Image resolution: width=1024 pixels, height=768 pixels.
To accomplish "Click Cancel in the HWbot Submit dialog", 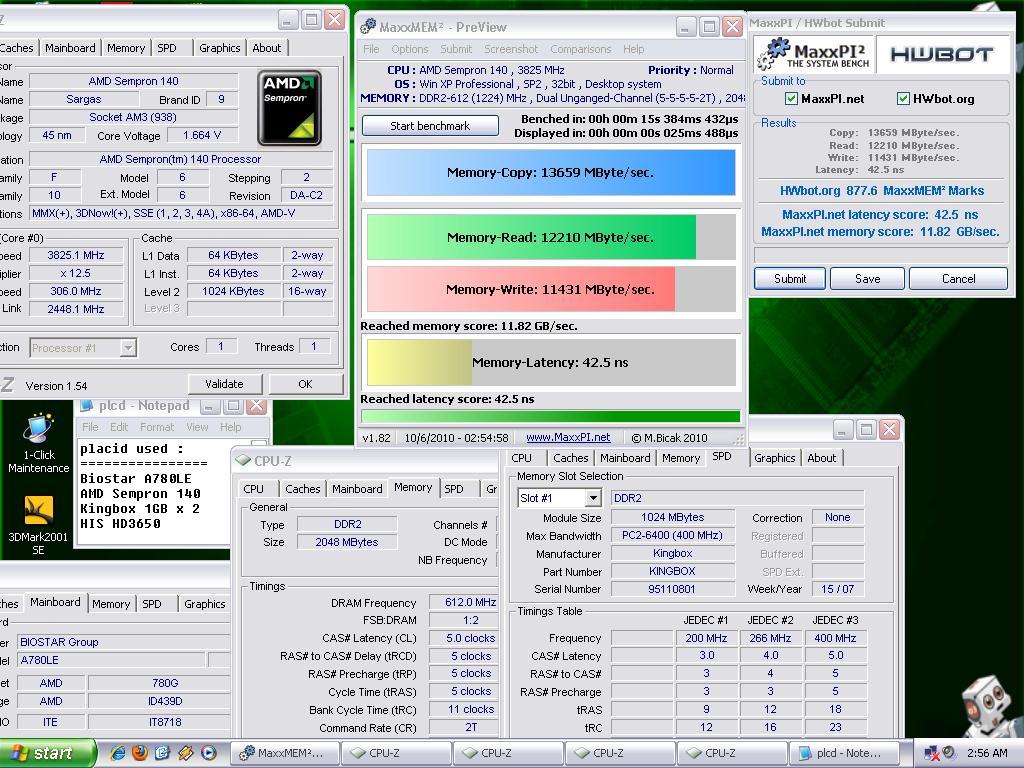I will [x=958, y=278].
